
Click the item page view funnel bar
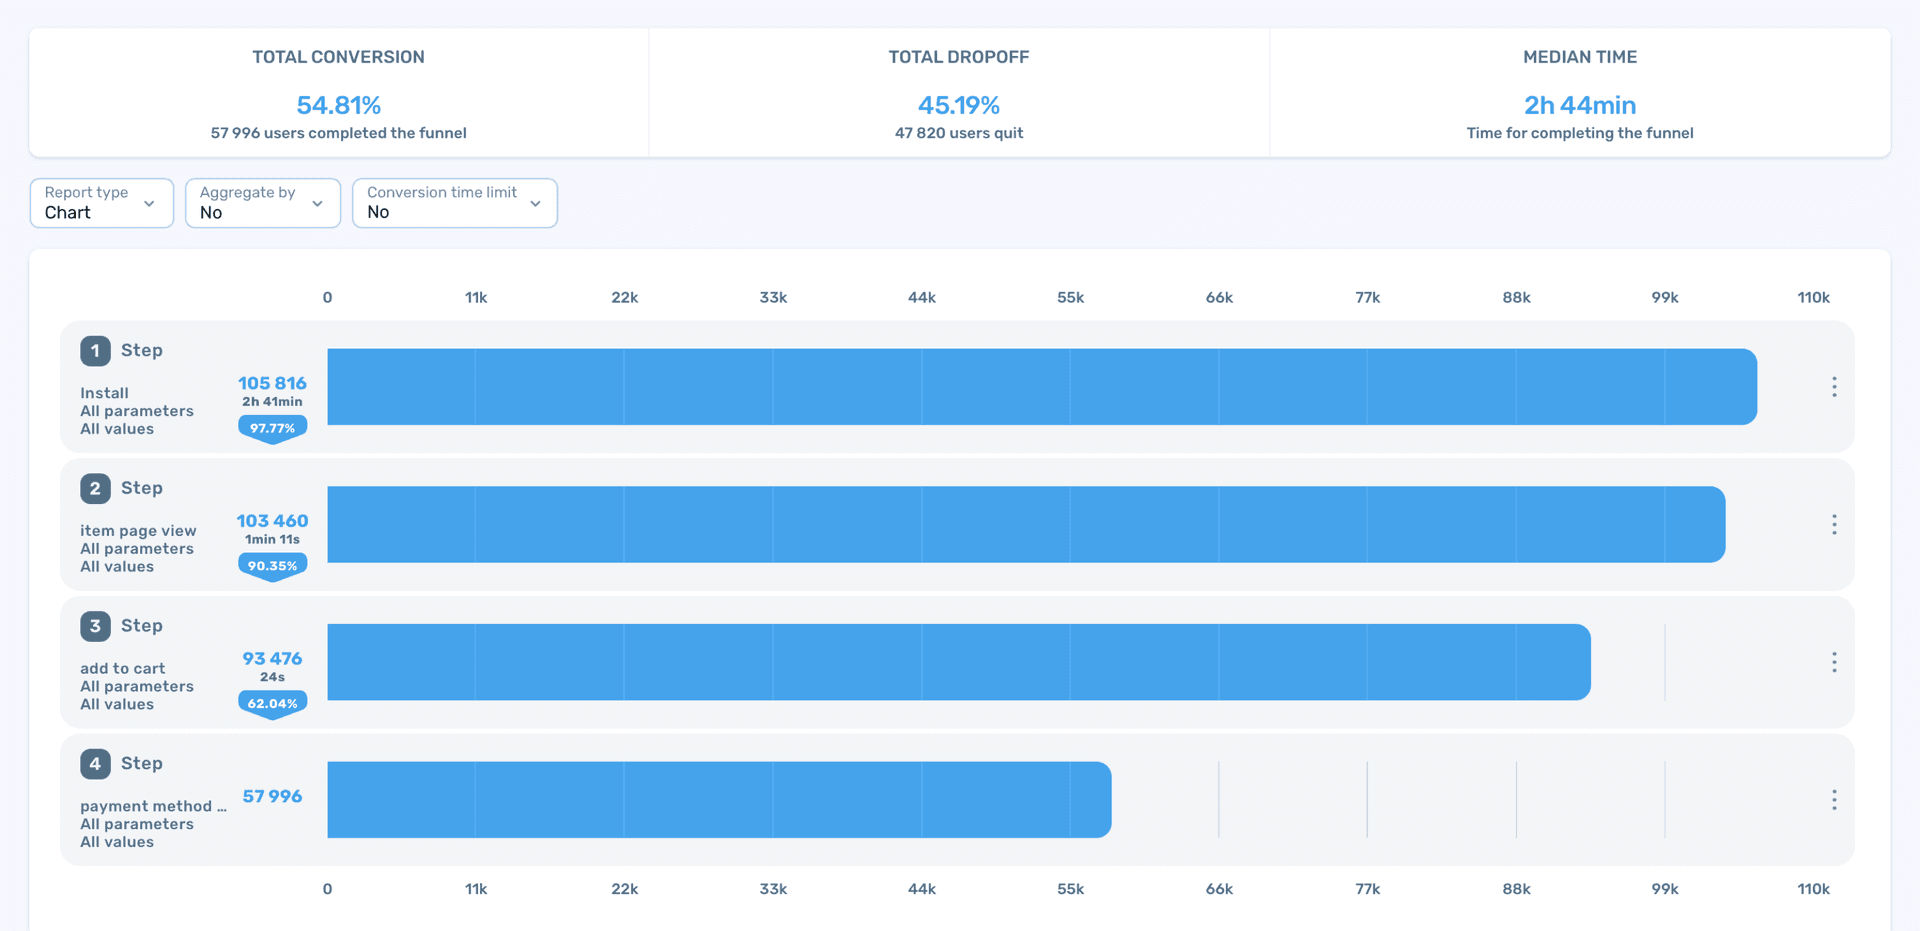[1025, 525]
